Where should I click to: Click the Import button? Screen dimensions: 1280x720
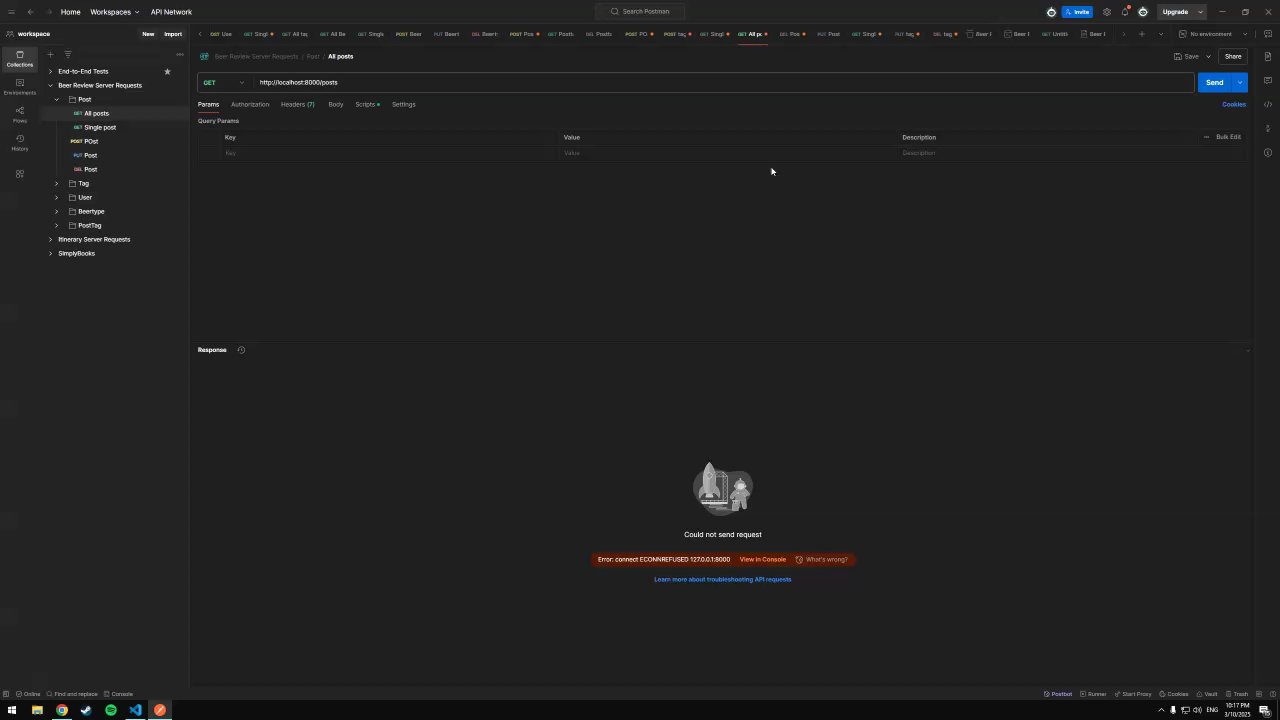pos(173,34)
